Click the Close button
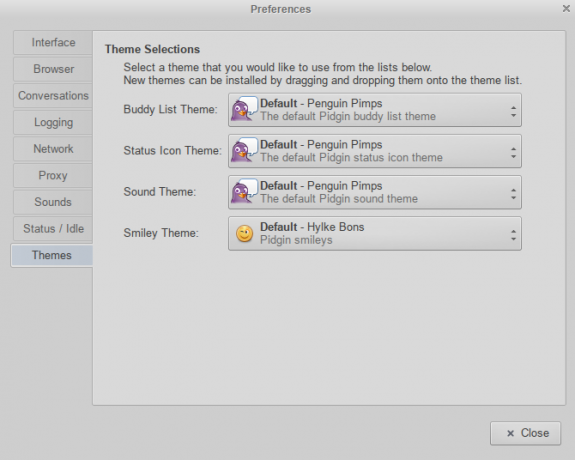 pos(525,433)
